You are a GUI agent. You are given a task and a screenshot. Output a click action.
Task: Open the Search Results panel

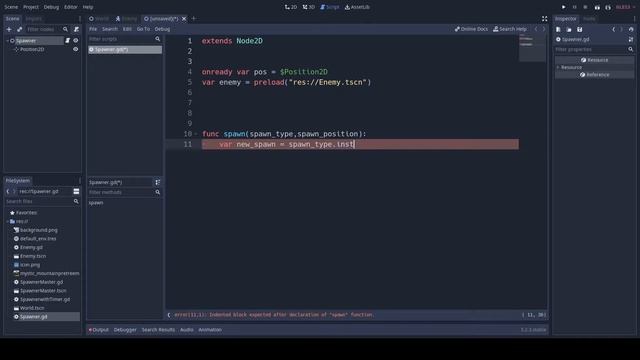[x=158, y=330]
